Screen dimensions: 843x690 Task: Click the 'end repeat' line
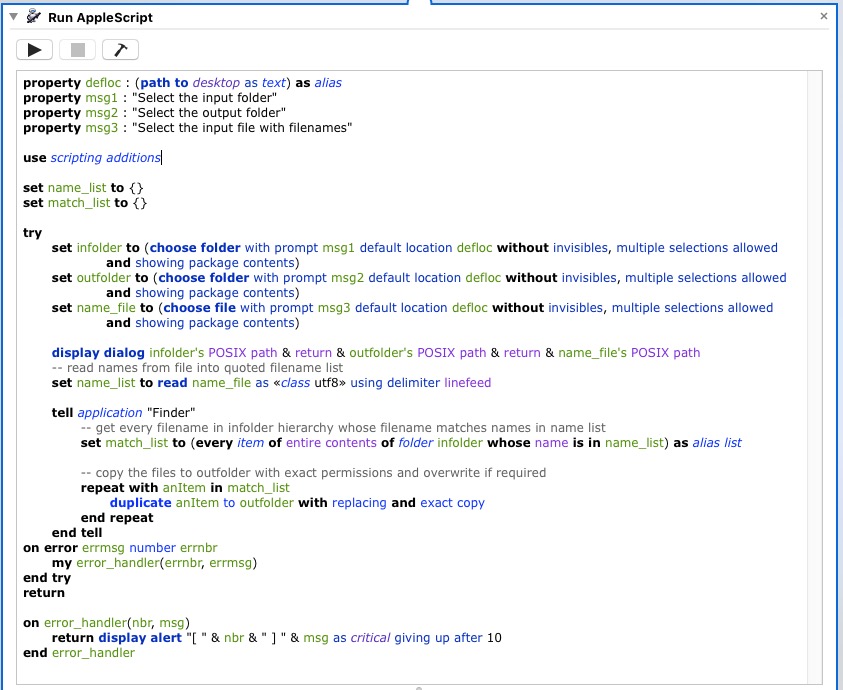pyautogui.click(x=117, y=518)
